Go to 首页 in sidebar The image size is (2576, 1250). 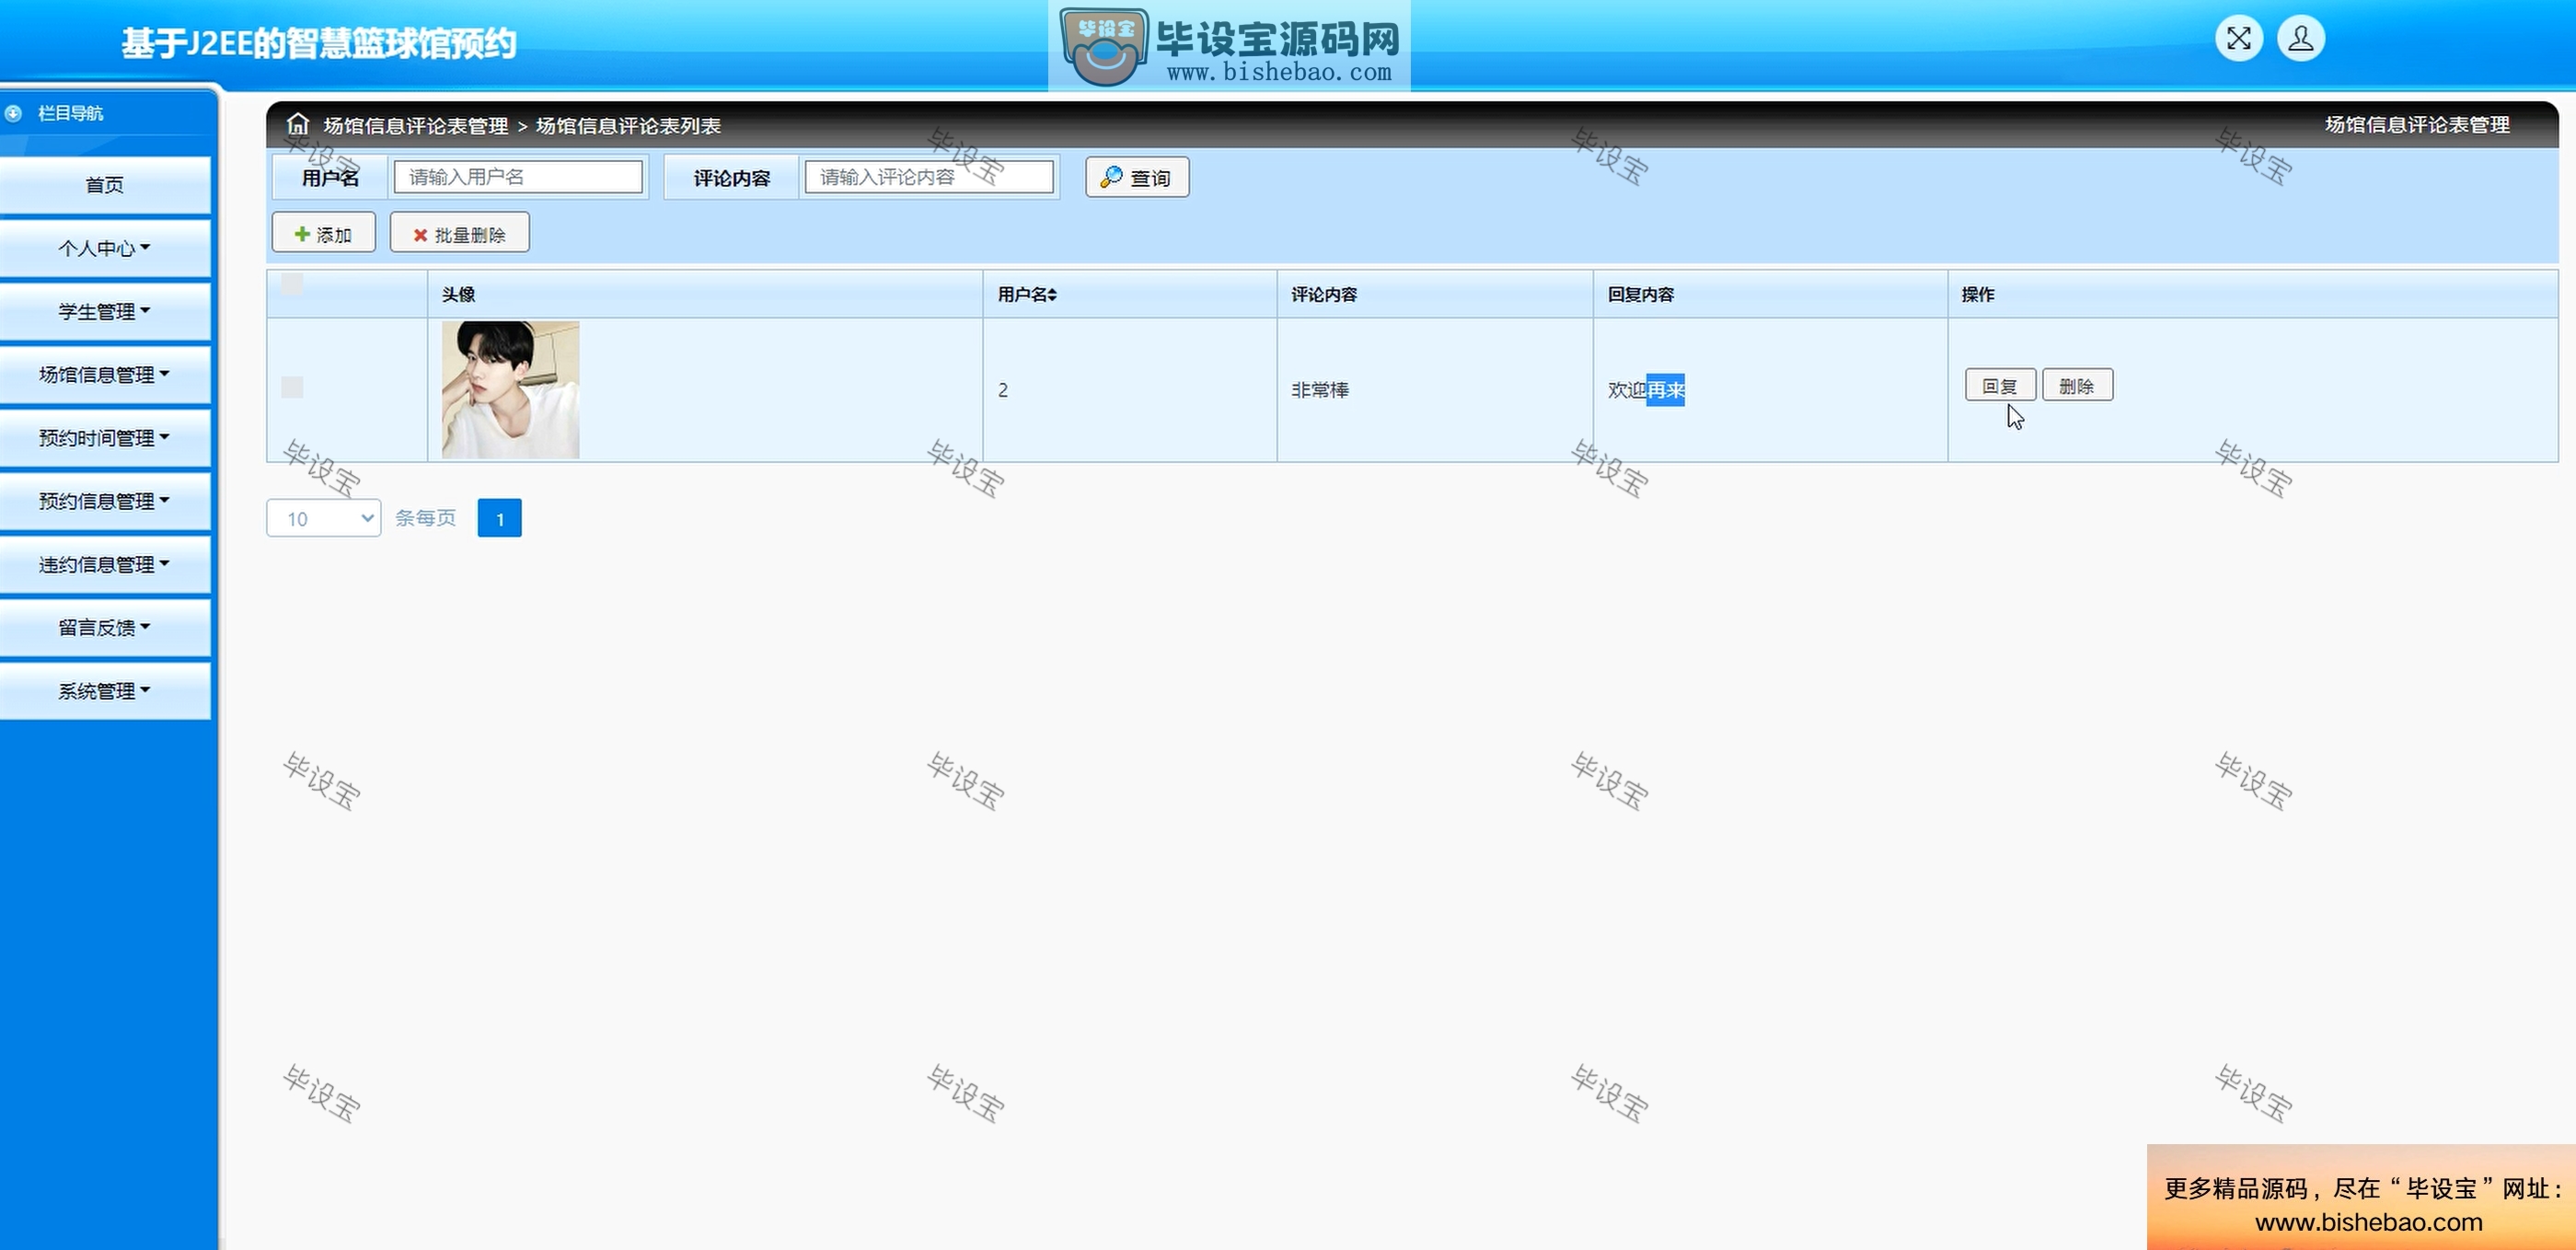(x=105, y=185)
